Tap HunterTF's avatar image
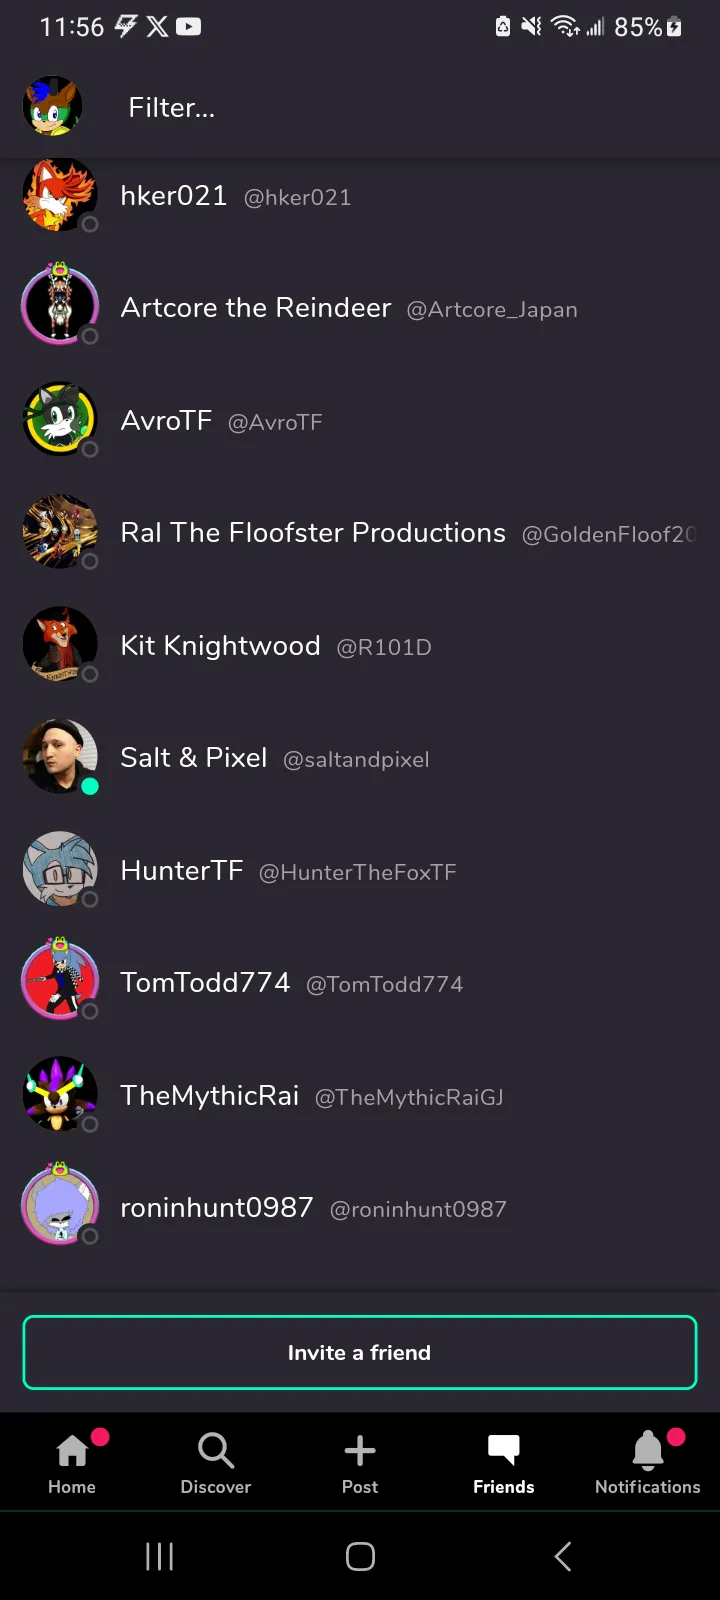The image size is (720, 1600). coord(60,870)
